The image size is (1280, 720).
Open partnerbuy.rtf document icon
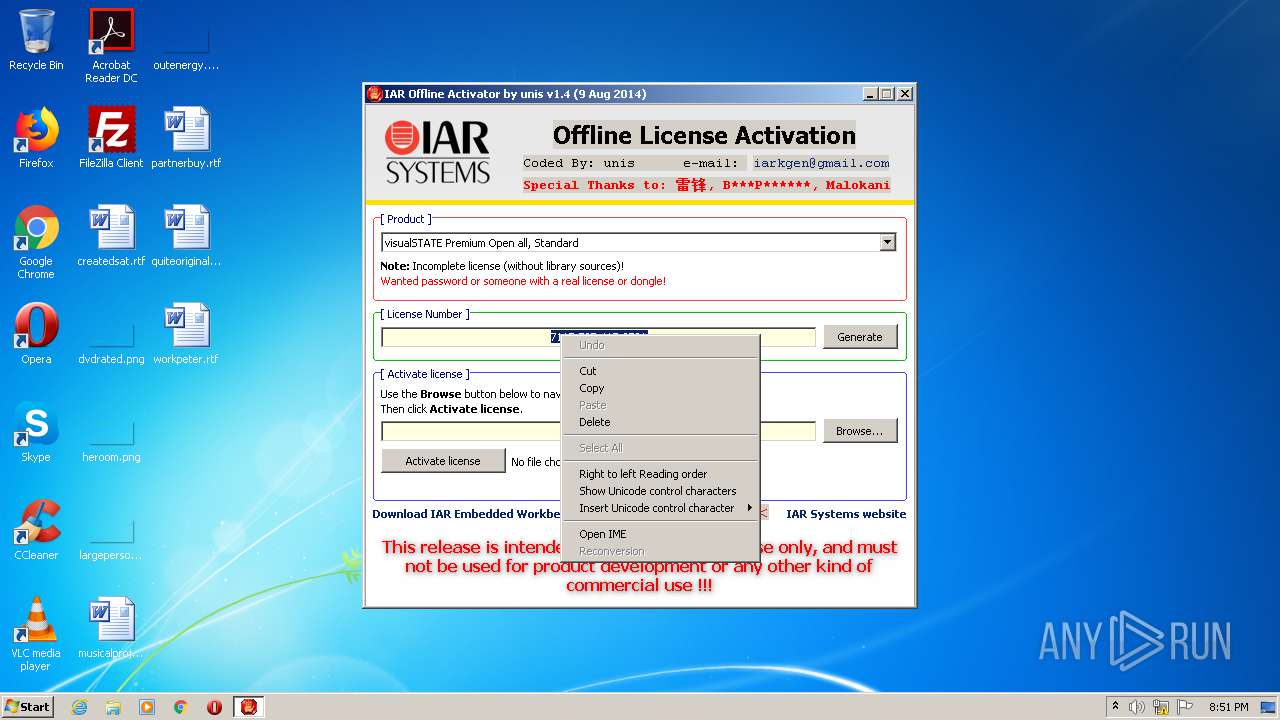pos(186,138)
